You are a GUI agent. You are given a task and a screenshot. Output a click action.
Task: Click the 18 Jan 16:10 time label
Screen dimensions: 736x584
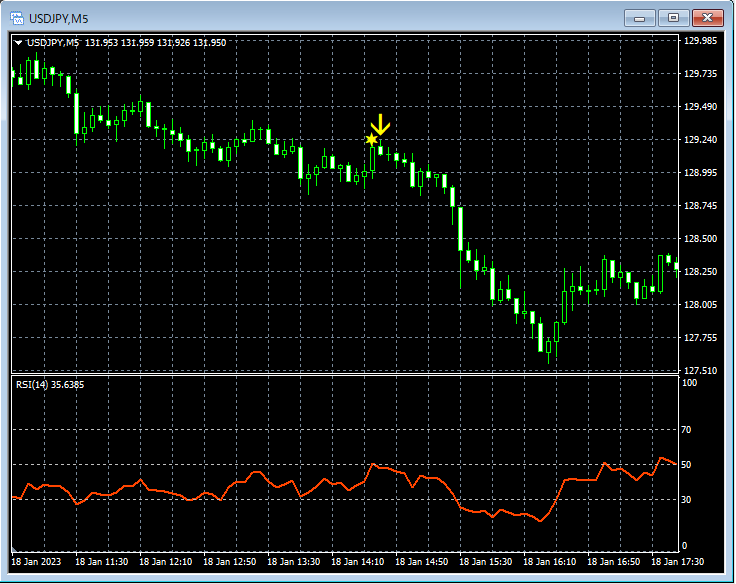[550, 562]
